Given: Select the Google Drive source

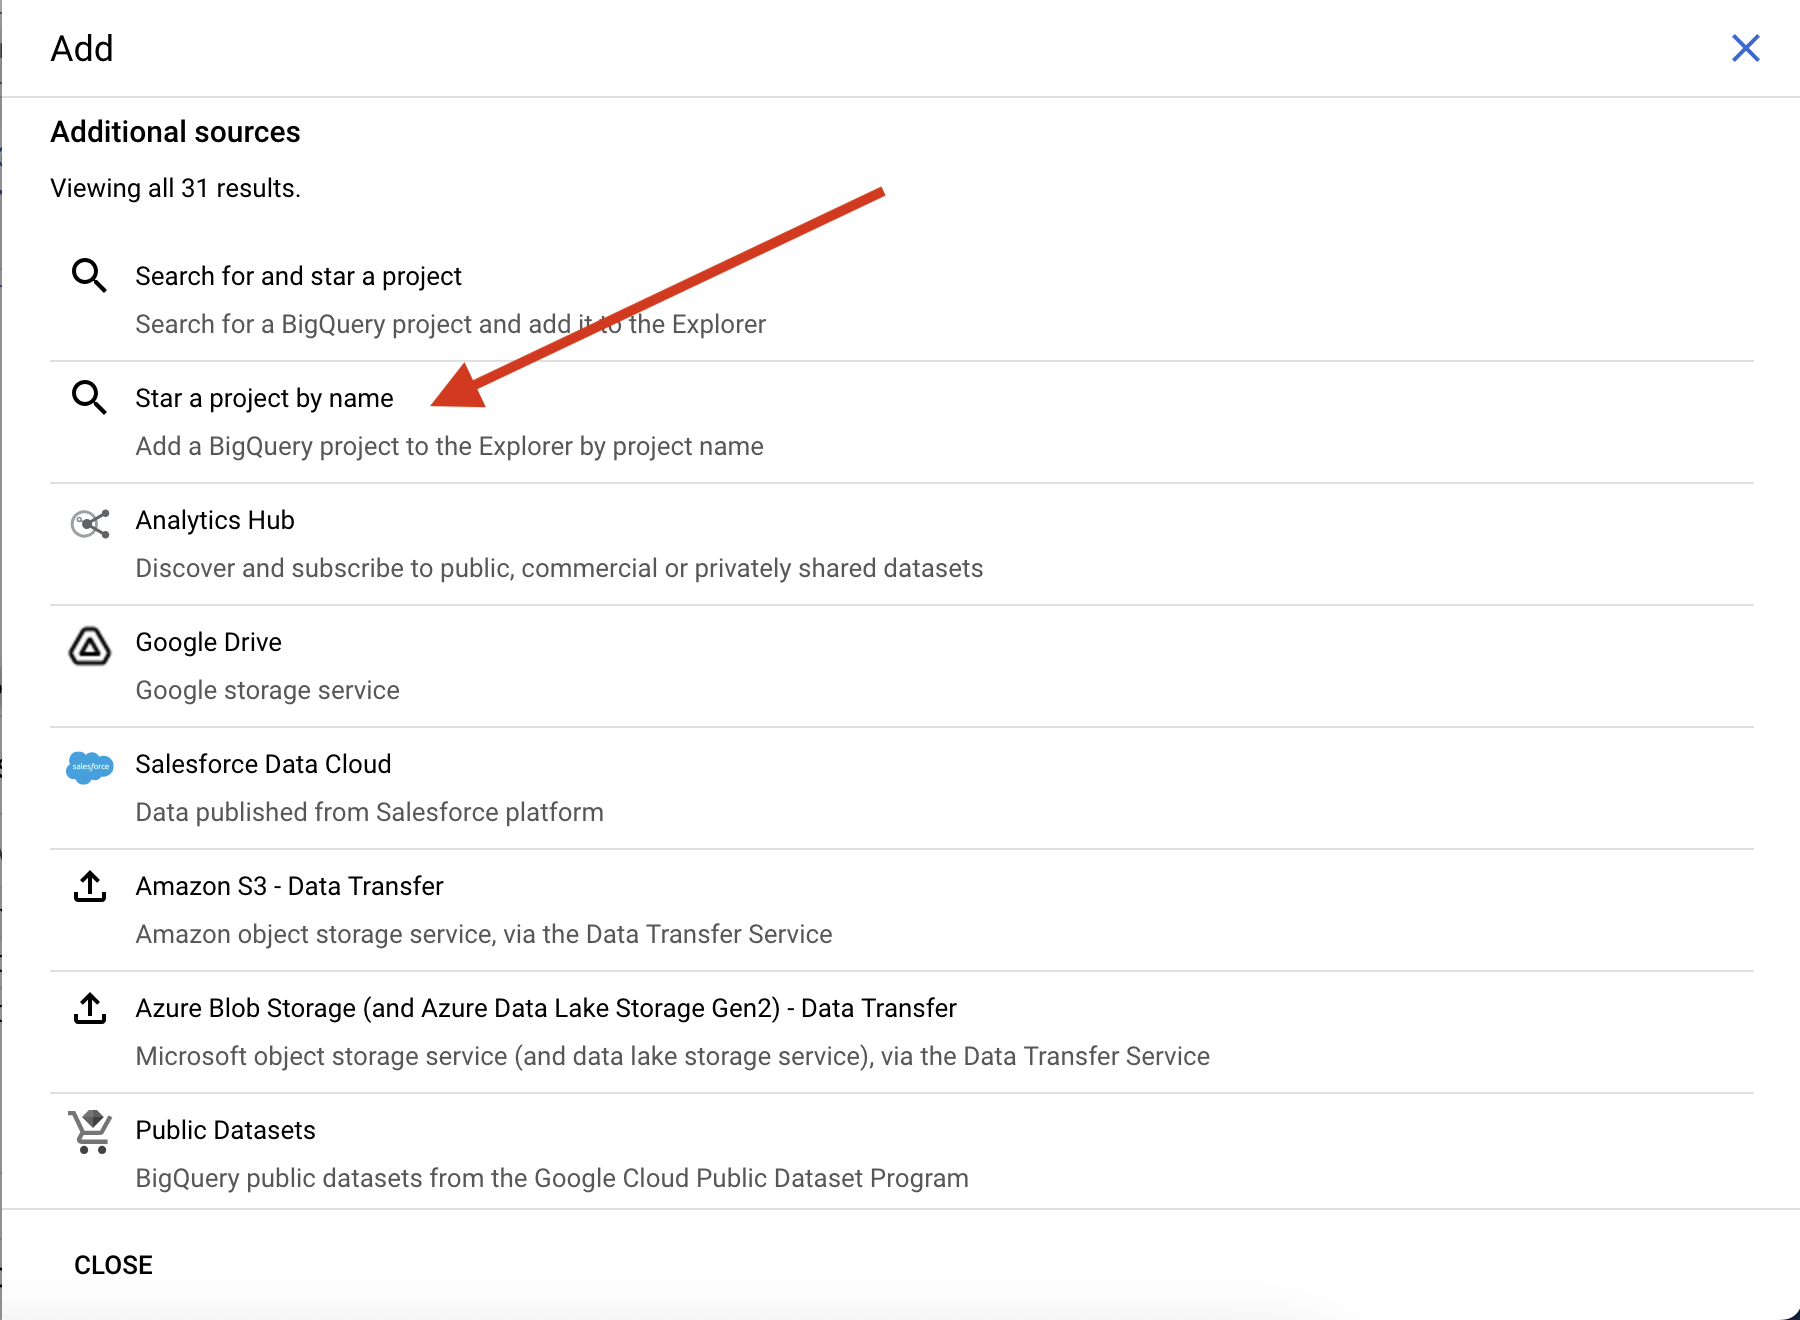Looking at the screenshot, I should click(x=902, y=666).
